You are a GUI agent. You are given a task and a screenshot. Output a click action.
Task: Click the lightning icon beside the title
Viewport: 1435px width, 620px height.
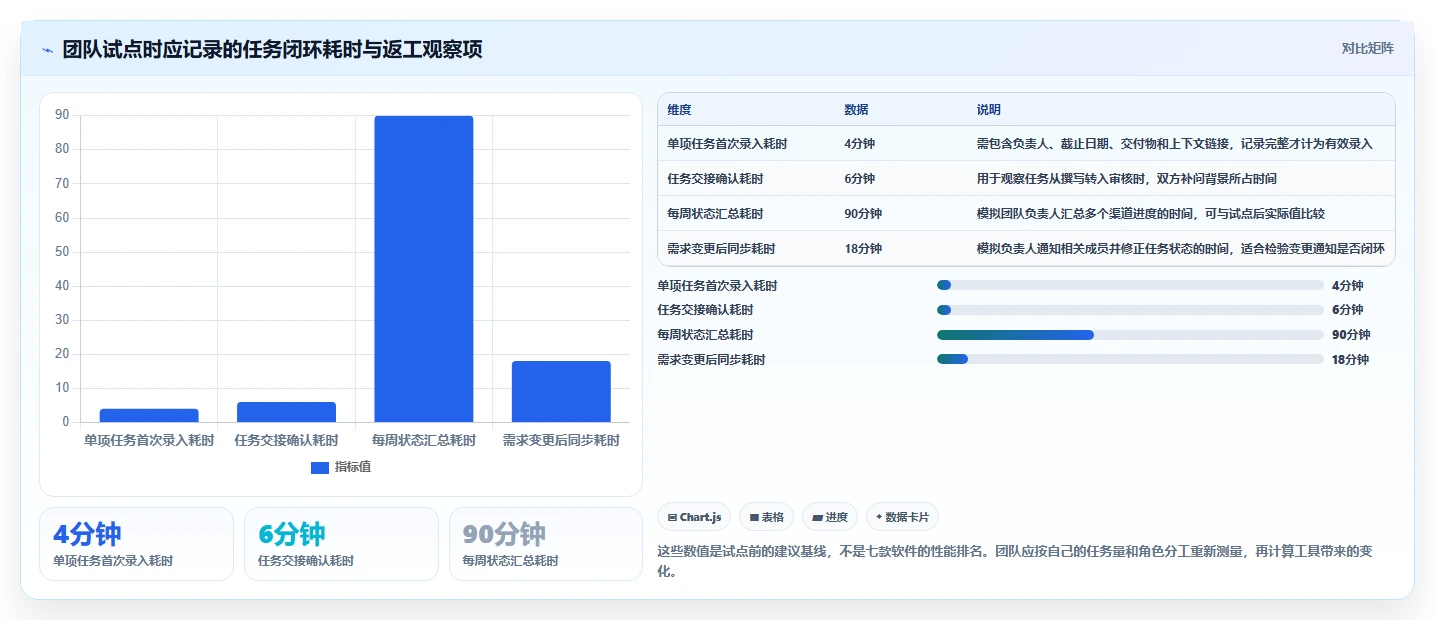click(x=48, y=50)
